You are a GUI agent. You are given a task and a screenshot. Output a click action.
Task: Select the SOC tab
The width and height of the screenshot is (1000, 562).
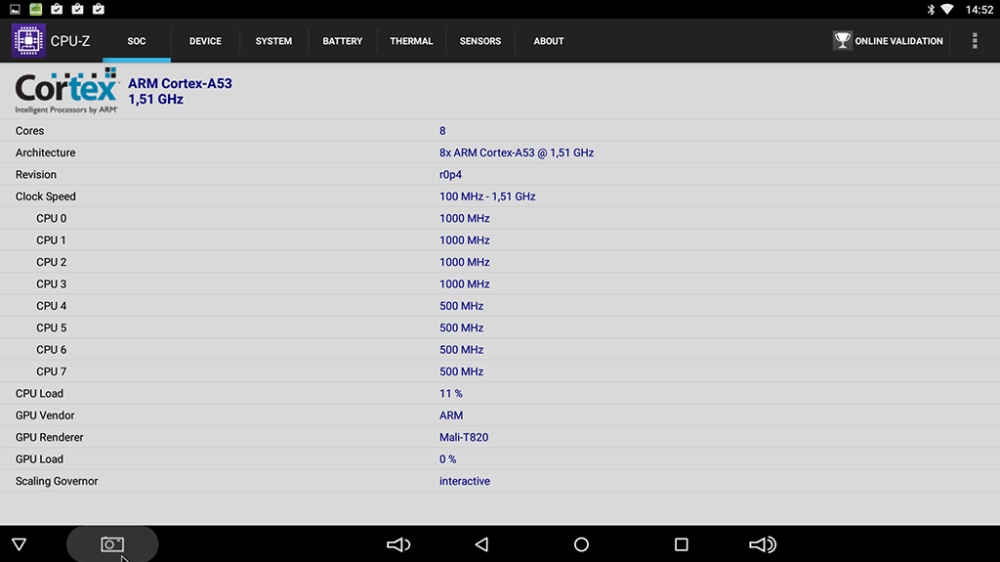[x=136, y=41]
